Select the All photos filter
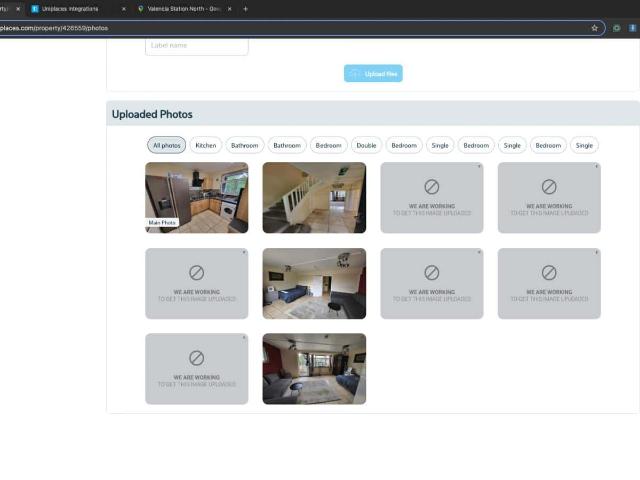The height and width of the screenshot is (480, 640). [x=167, y=145]
